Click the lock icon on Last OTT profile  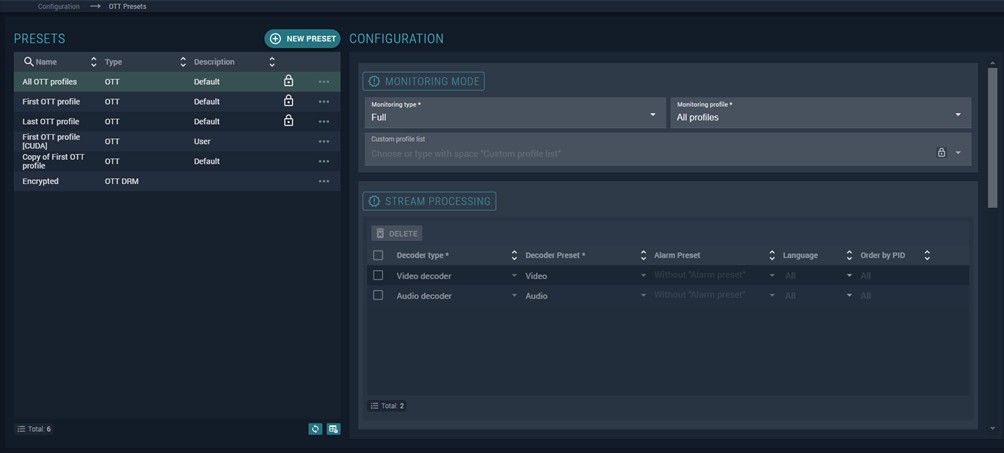pos(288,121)
